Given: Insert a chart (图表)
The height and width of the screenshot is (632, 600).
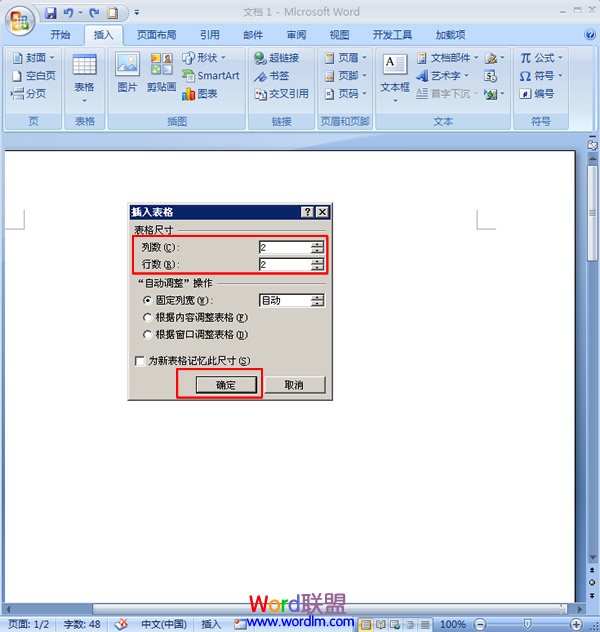Looking at the screenshot, I should [x=199, y=94].
